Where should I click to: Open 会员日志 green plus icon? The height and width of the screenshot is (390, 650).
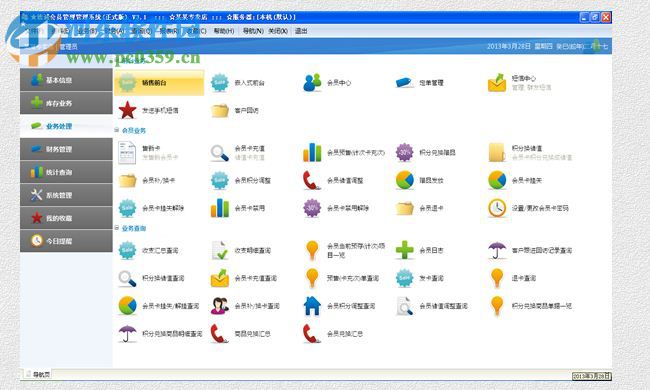tap(404, 250)
